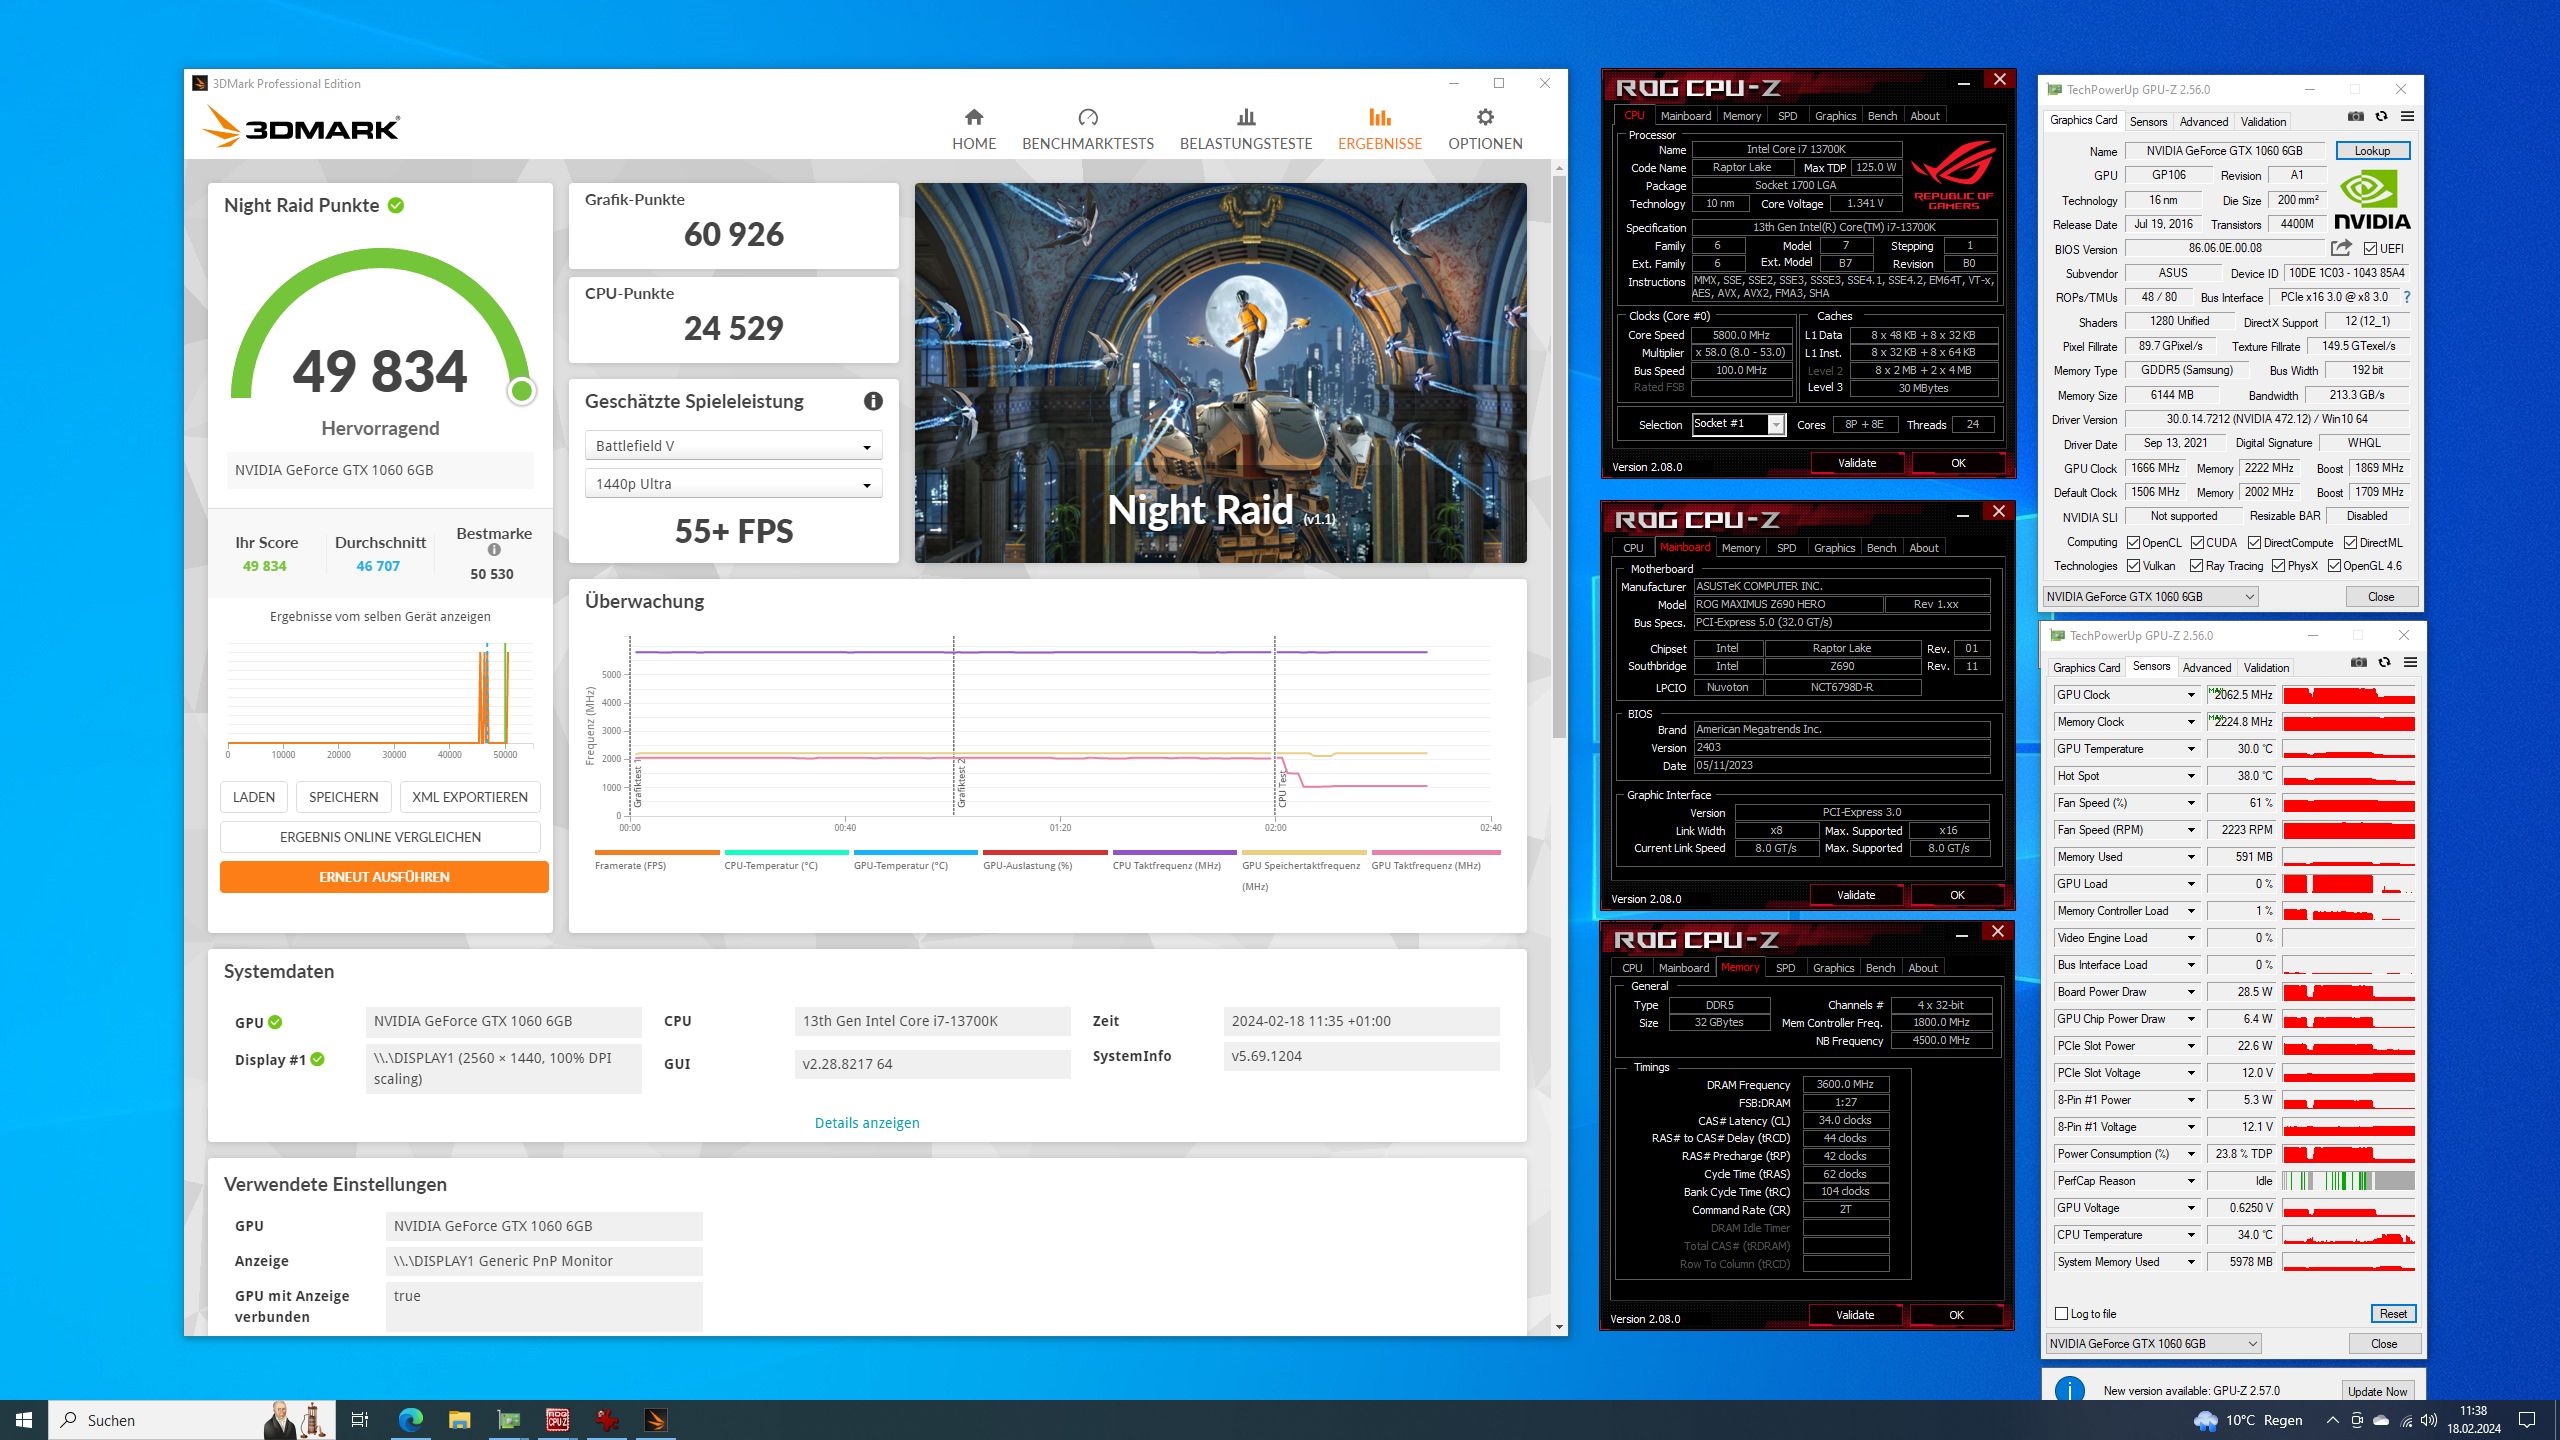Open File Explorer from taskbar

pos(459,1420)
